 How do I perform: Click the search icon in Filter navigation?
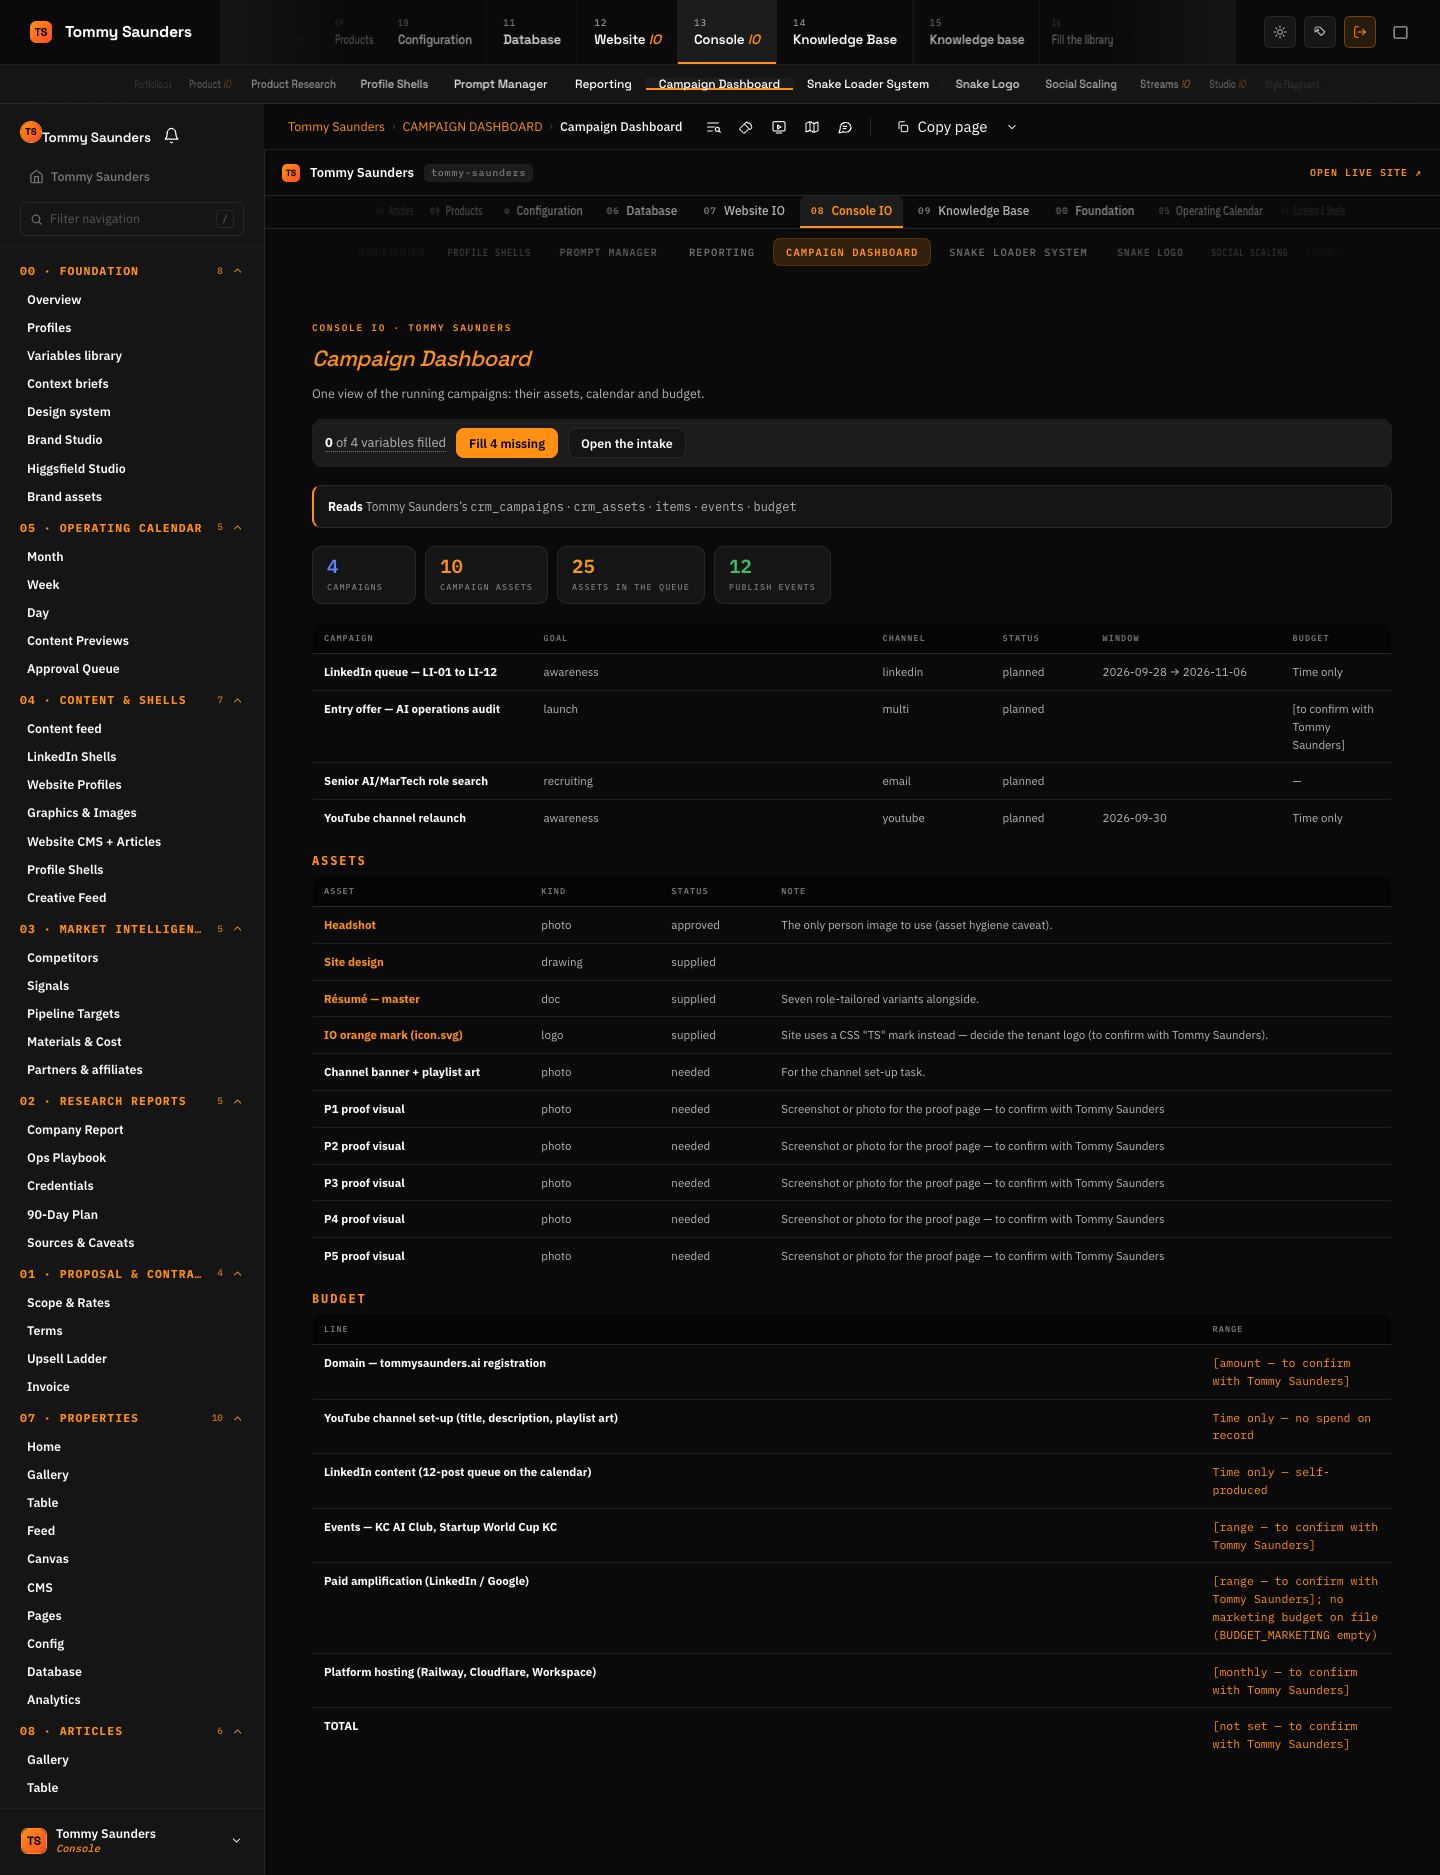pos(37,219)
